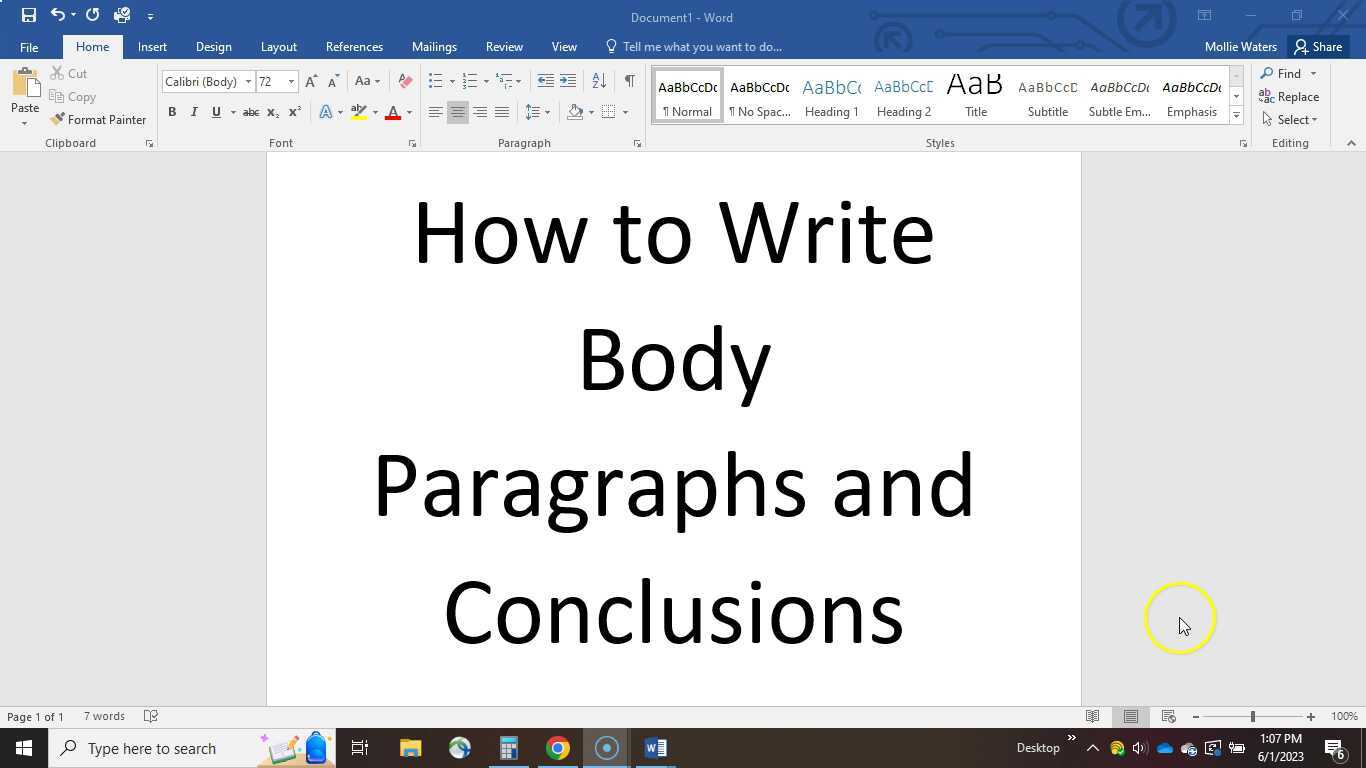The width and height of the screenshot is (1366, 768).
Task: Apply the Heading 1 style
Action: coord(831,95)
